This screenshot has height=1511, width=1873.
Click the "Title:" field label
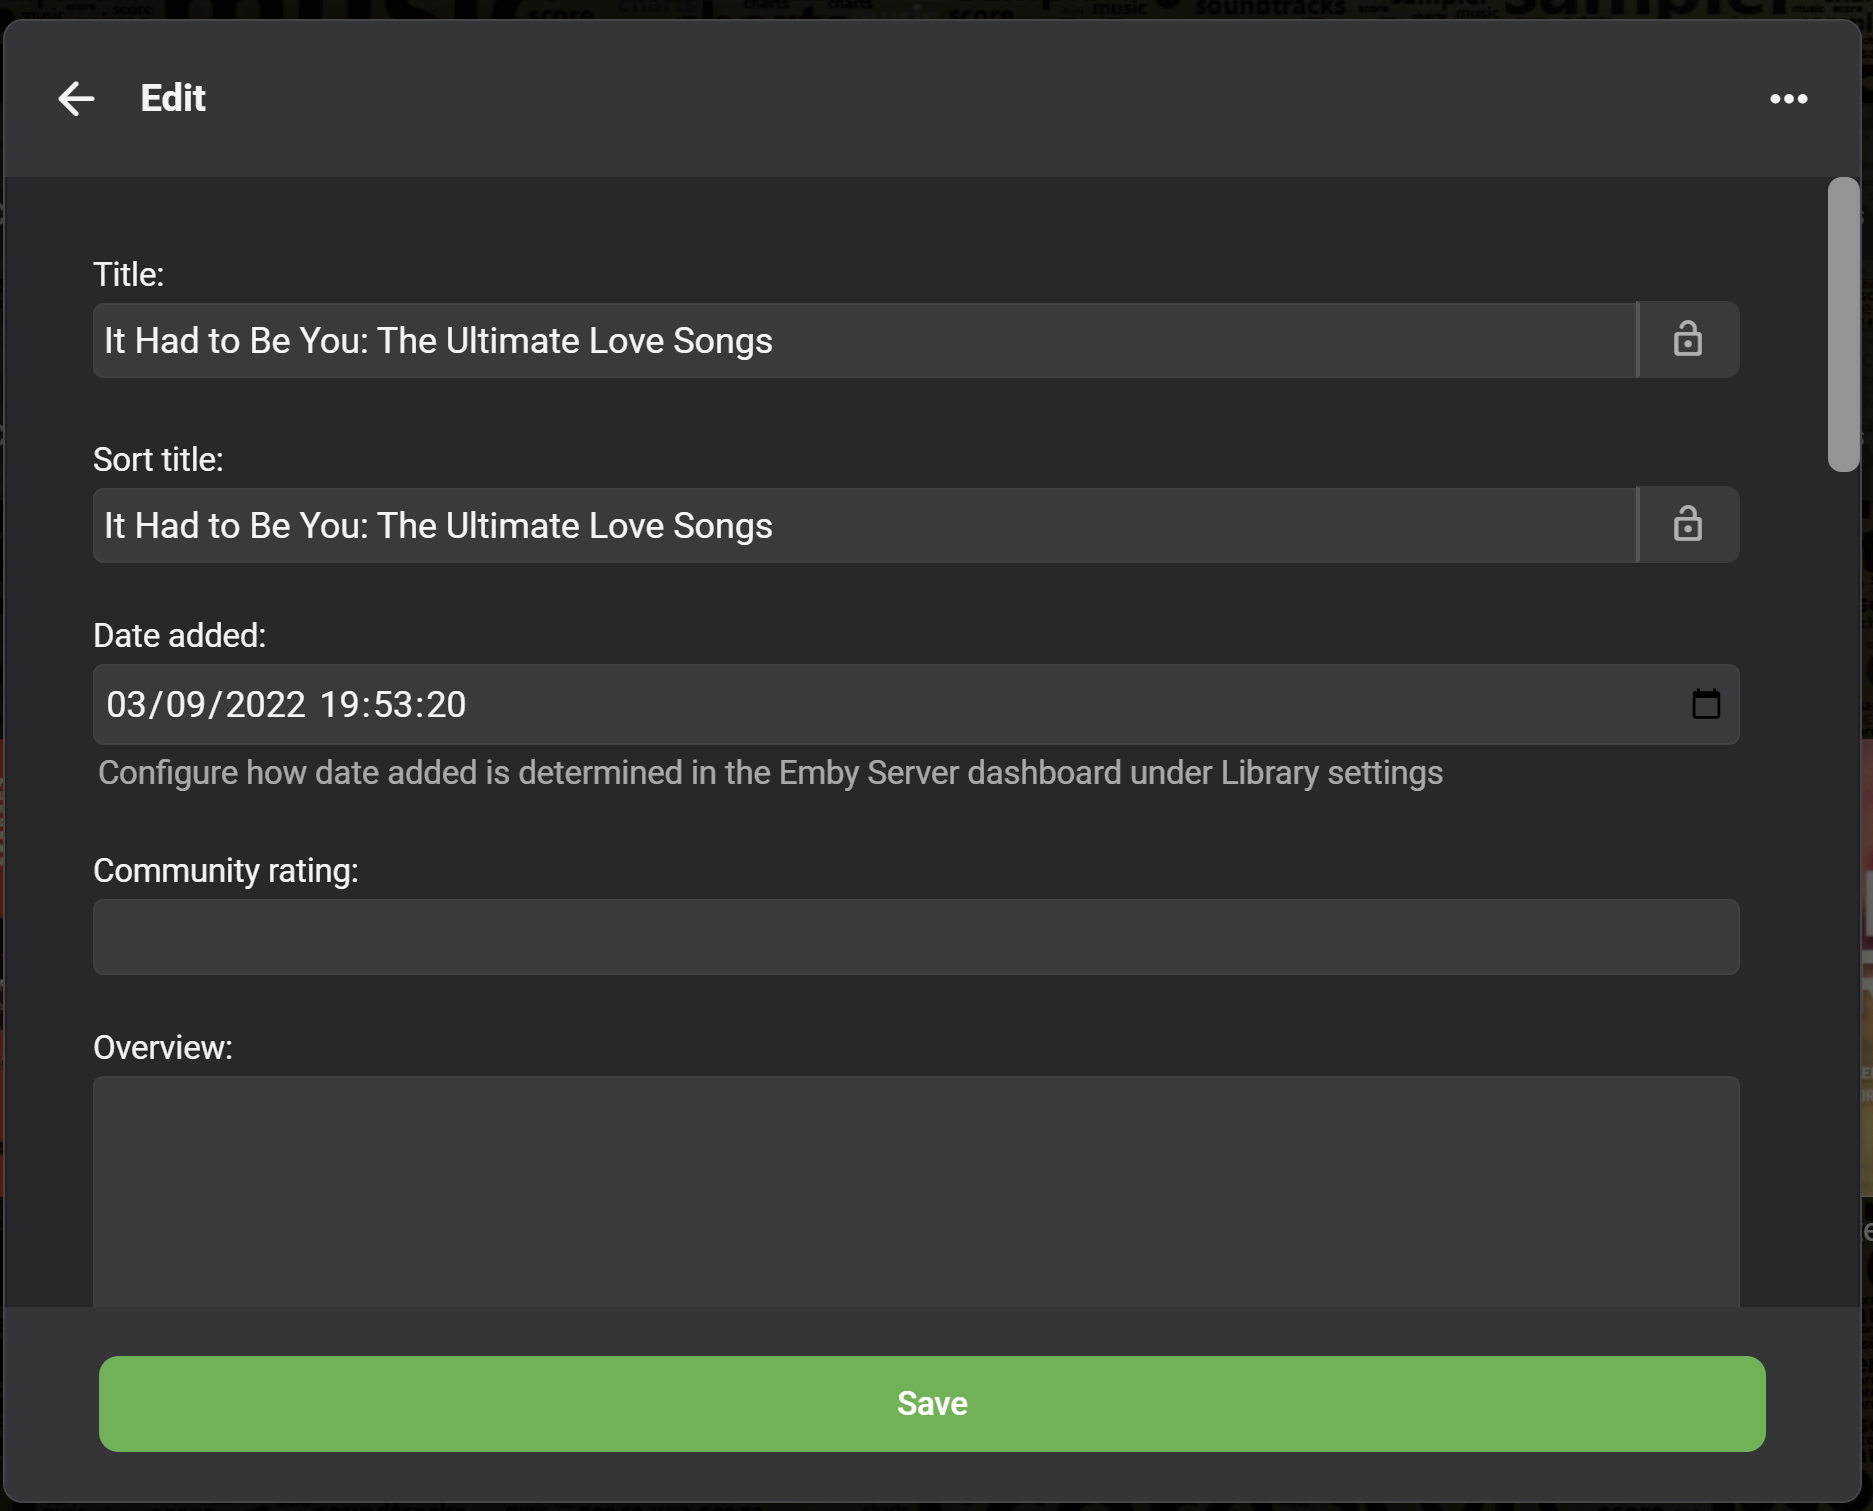coord(129,275)
